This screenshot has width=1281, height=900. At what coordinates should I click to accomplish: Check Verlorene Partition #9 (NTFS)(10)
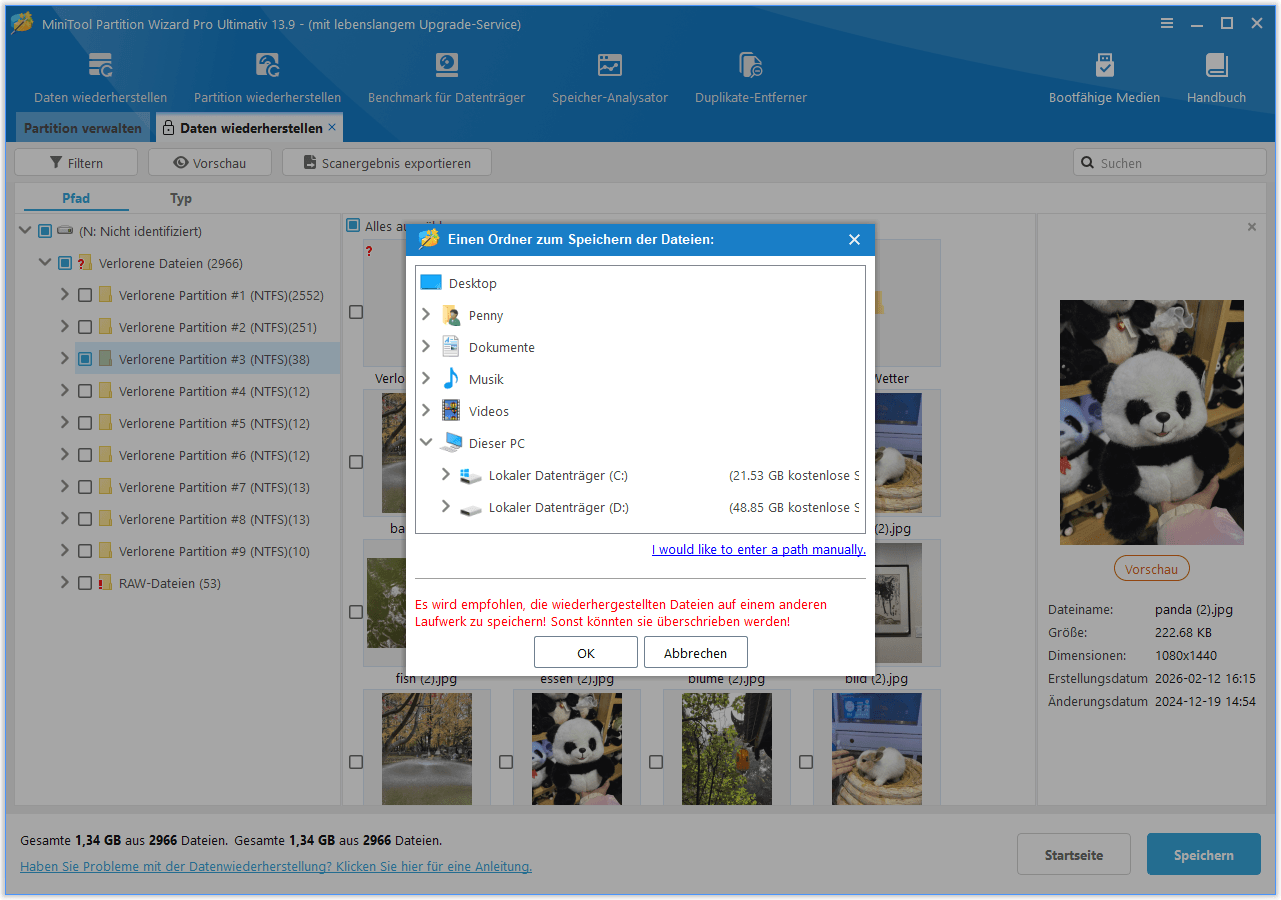pos(84,551)
